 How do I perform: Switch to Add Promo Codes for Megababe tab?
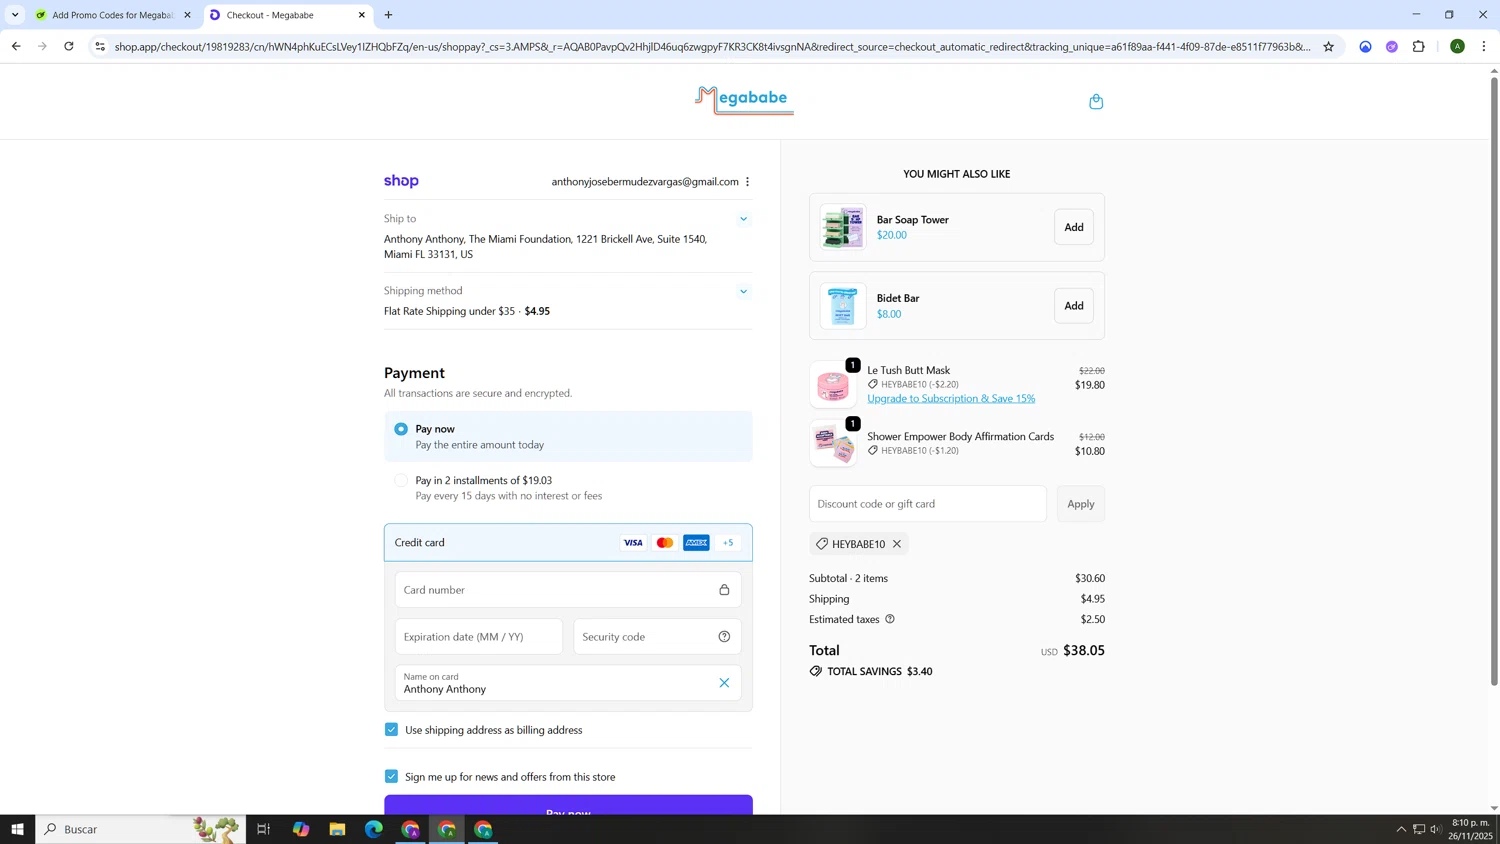(x=113, y=15)
